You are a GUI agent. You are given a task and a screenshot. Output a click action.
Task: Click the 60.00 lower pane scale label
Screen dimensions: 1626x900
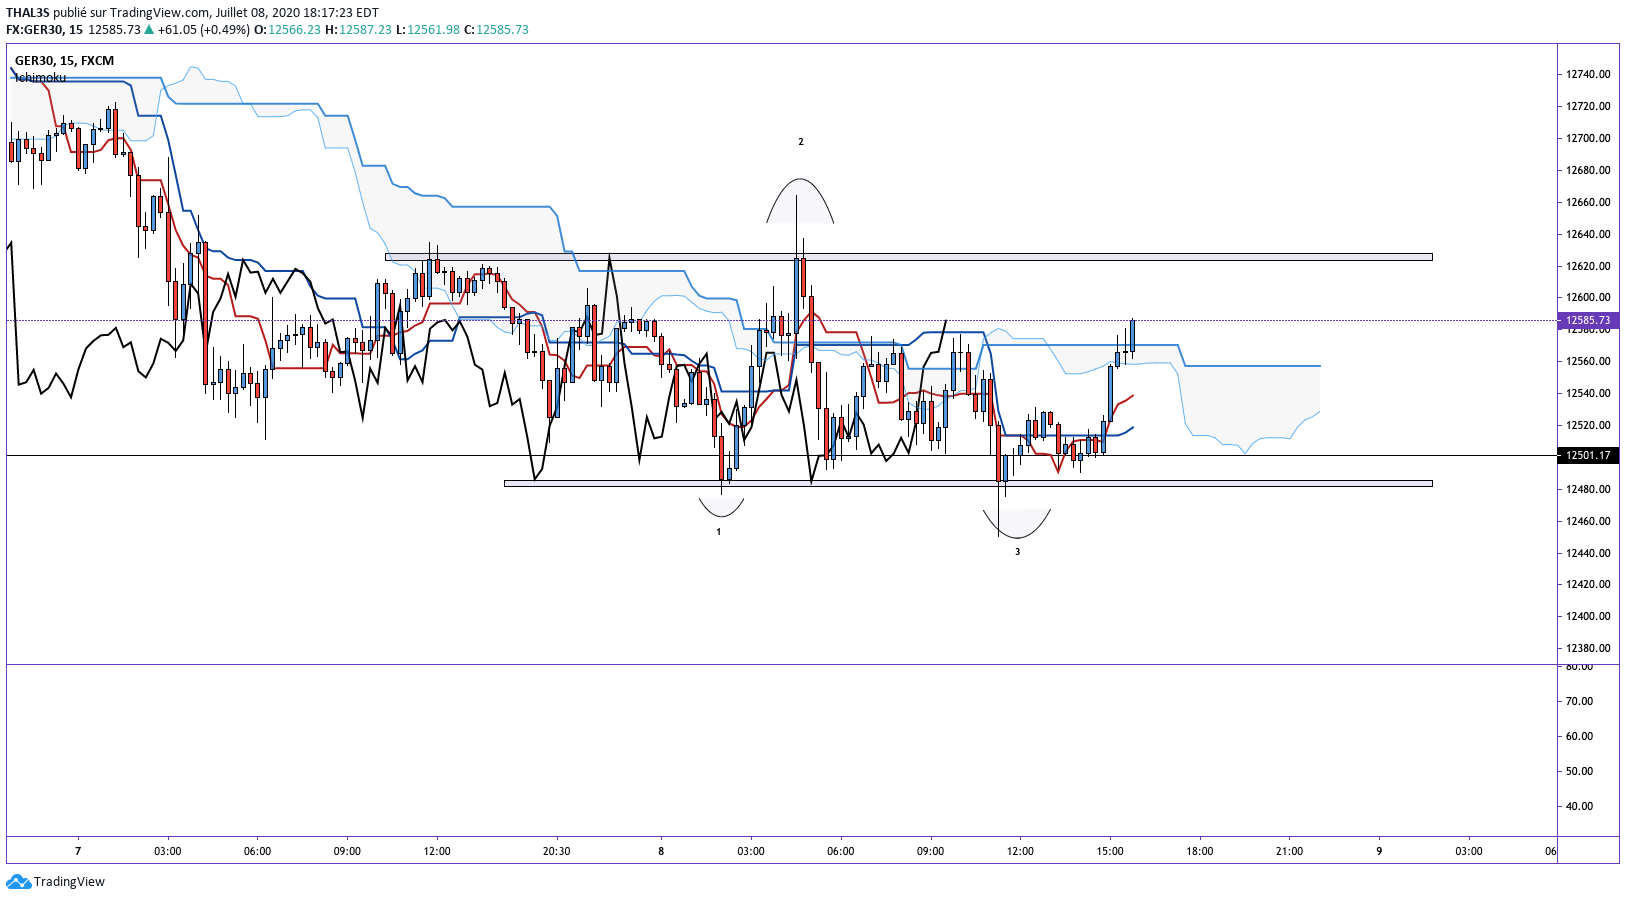tap(1579, 736)
